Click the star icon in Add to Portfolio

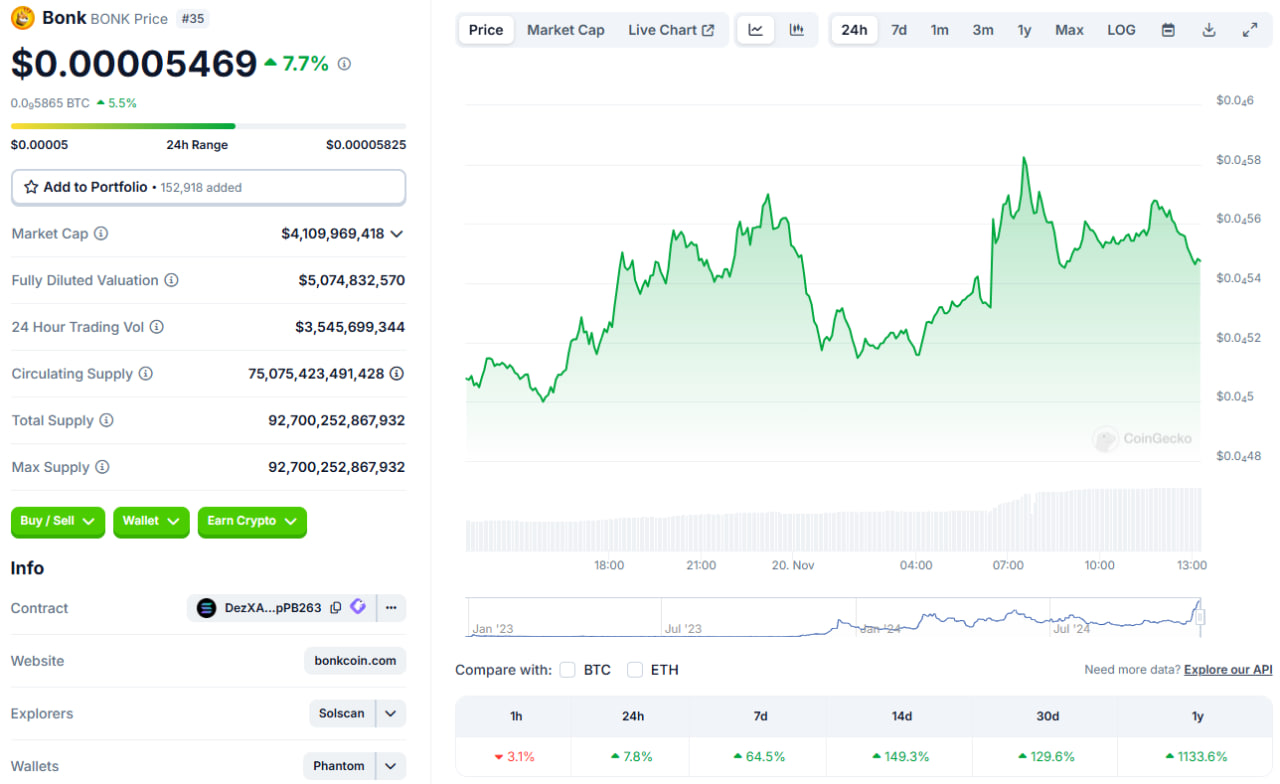[31, 187]
